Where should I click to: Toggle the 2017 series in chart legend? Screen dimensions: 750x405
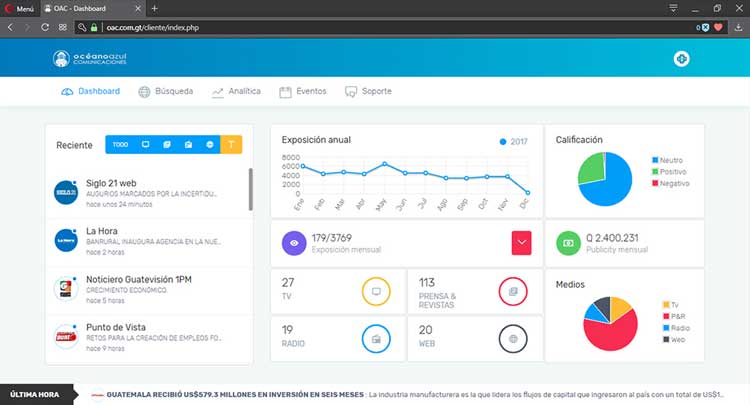513,142
